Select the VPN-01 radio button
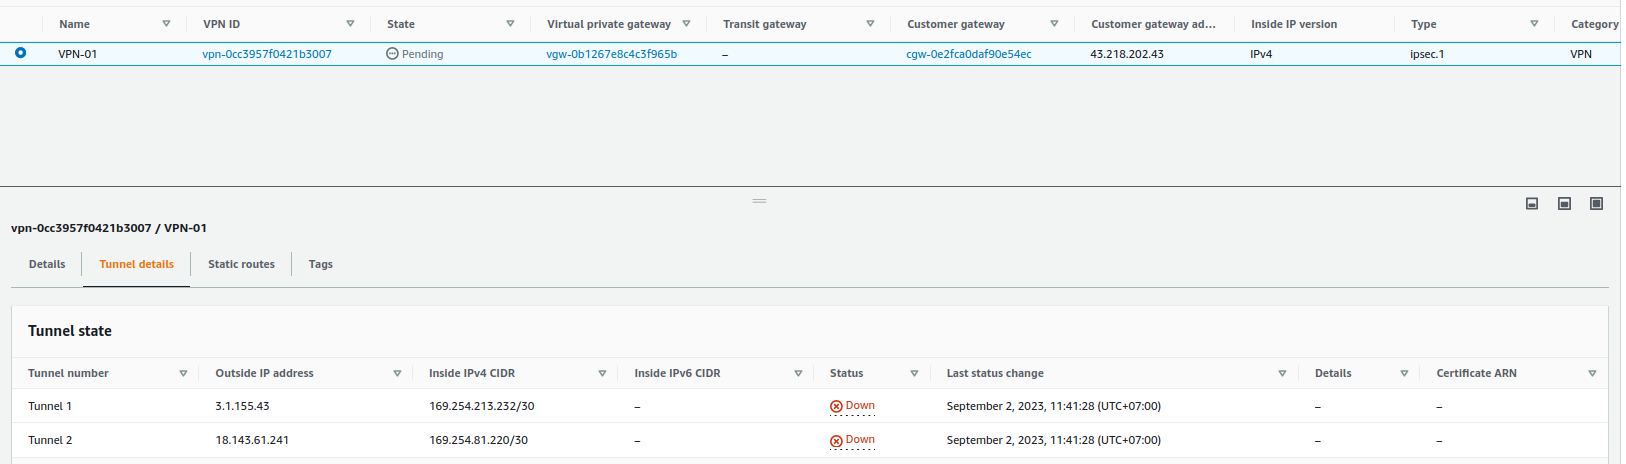The height and width of the screenshot is (464, 1626). 20,53
